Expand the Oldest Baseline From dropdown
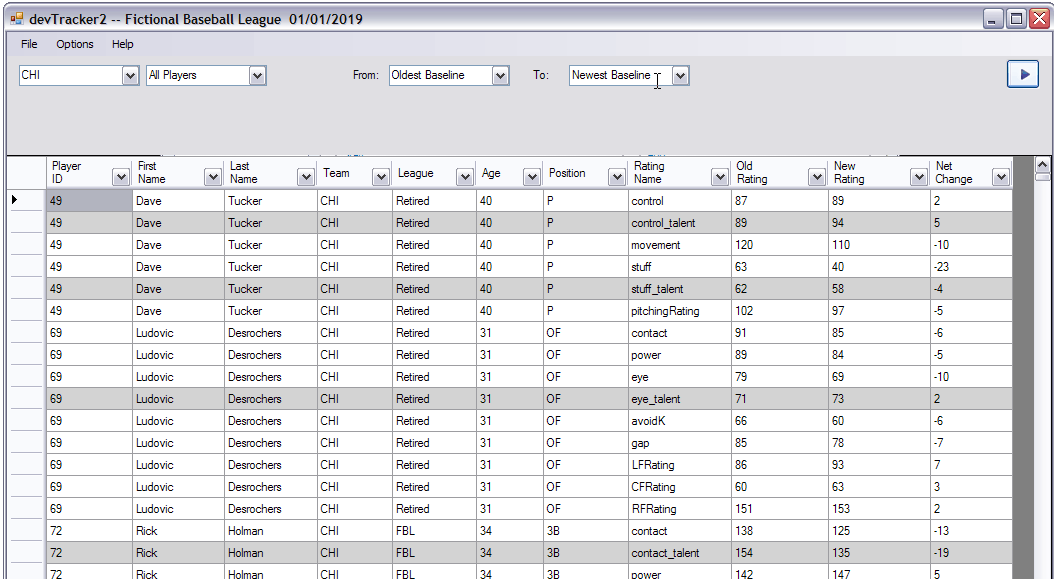The width and height of the screenshot is (1054, 579). (501, 76)
